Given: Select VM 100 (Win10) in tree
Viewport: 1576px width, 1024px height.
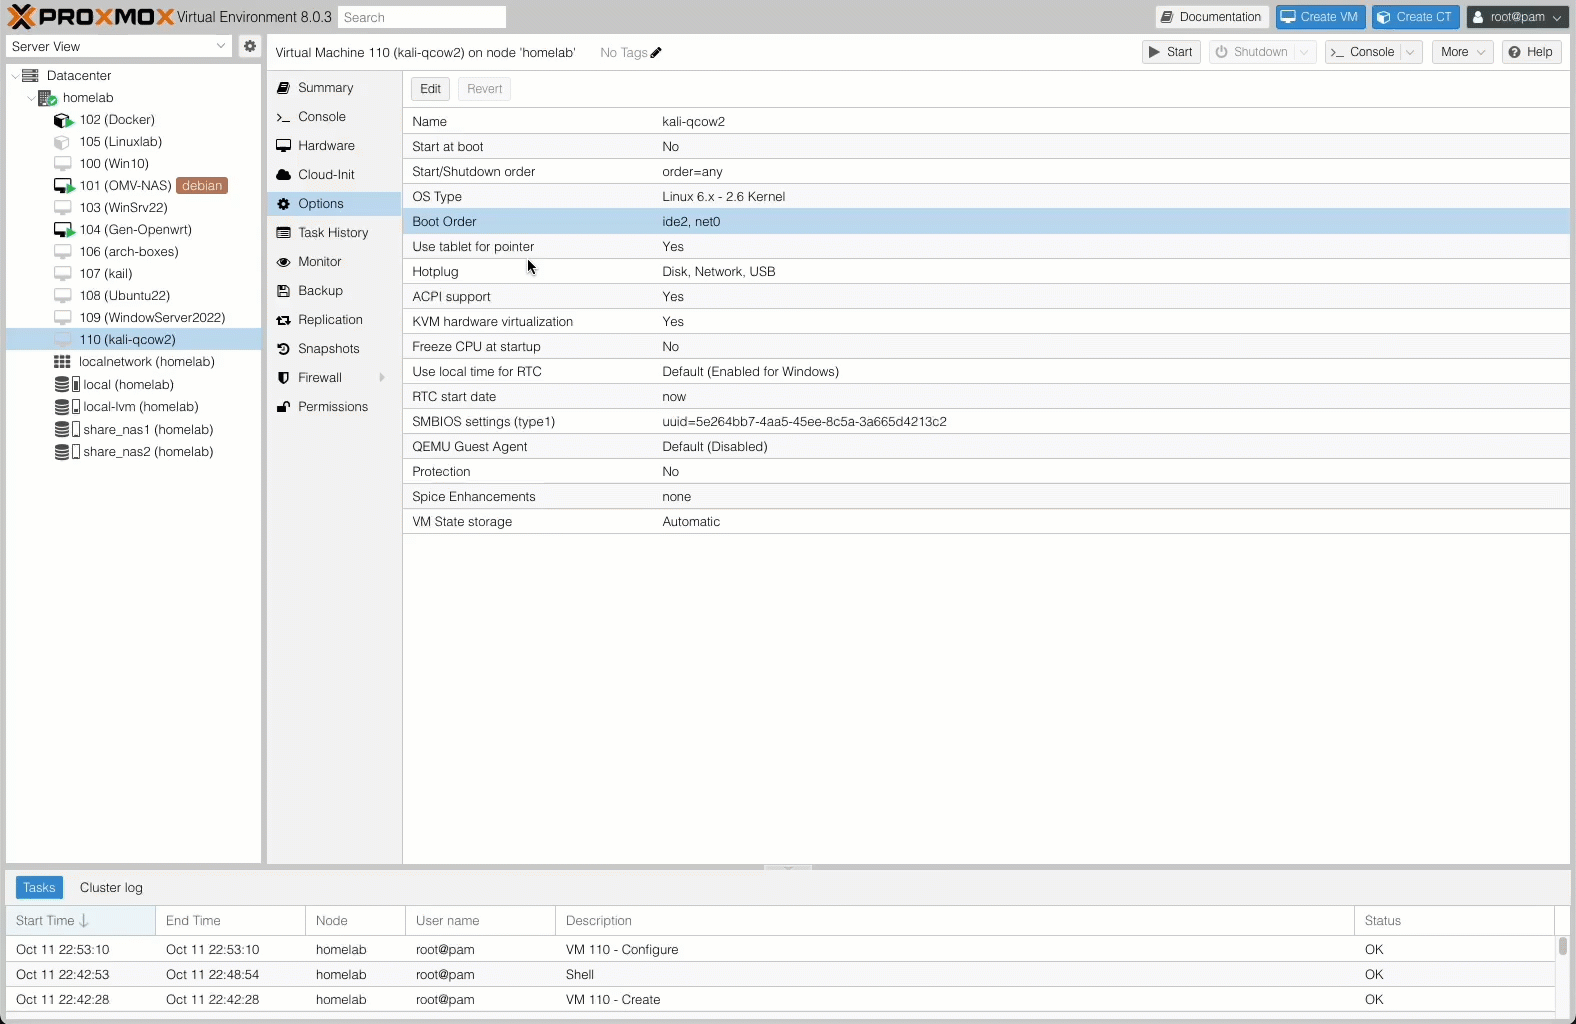Looking at the screenshot, I should tap(134, 164).
